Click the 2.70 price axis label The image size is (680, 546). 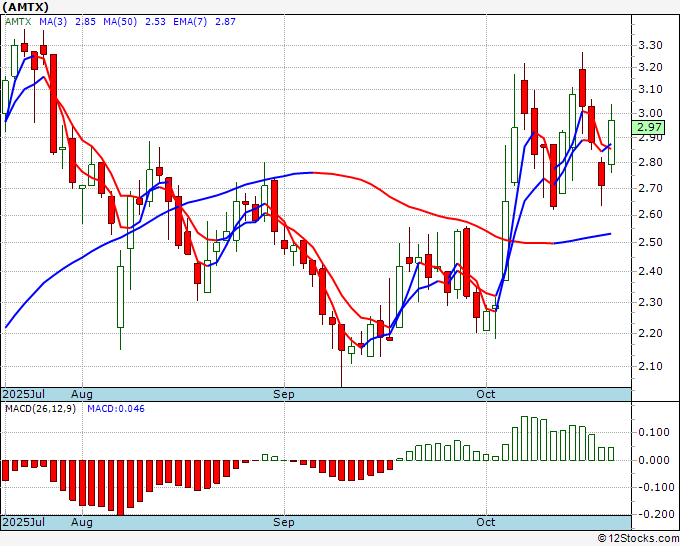(650, 189)
